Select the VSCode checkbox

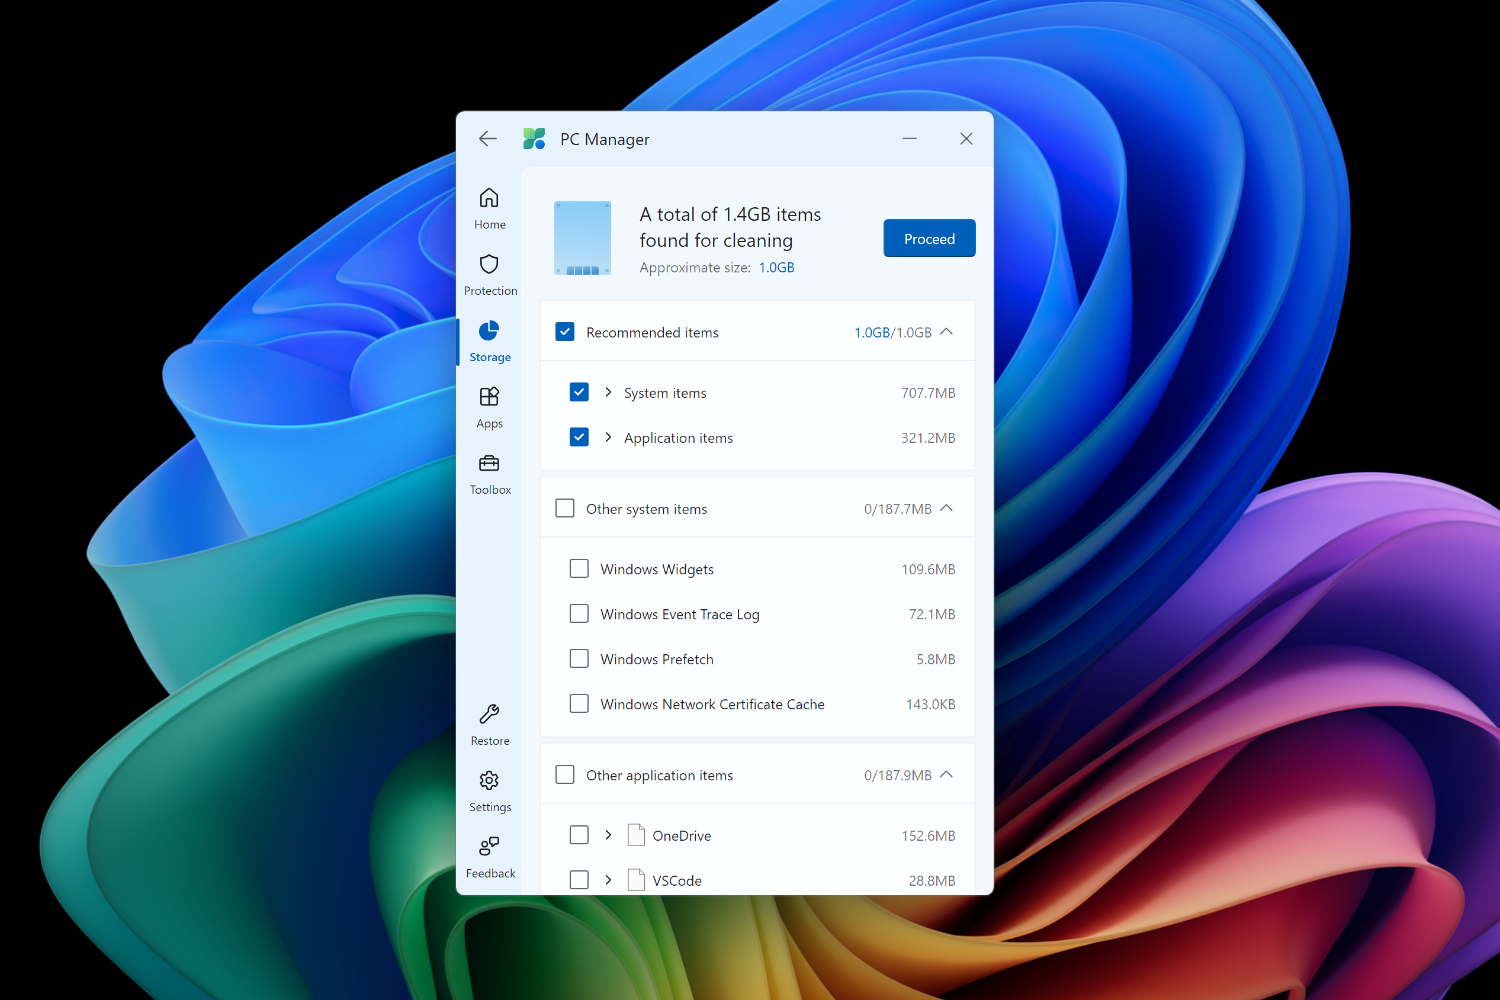(579, 879)
